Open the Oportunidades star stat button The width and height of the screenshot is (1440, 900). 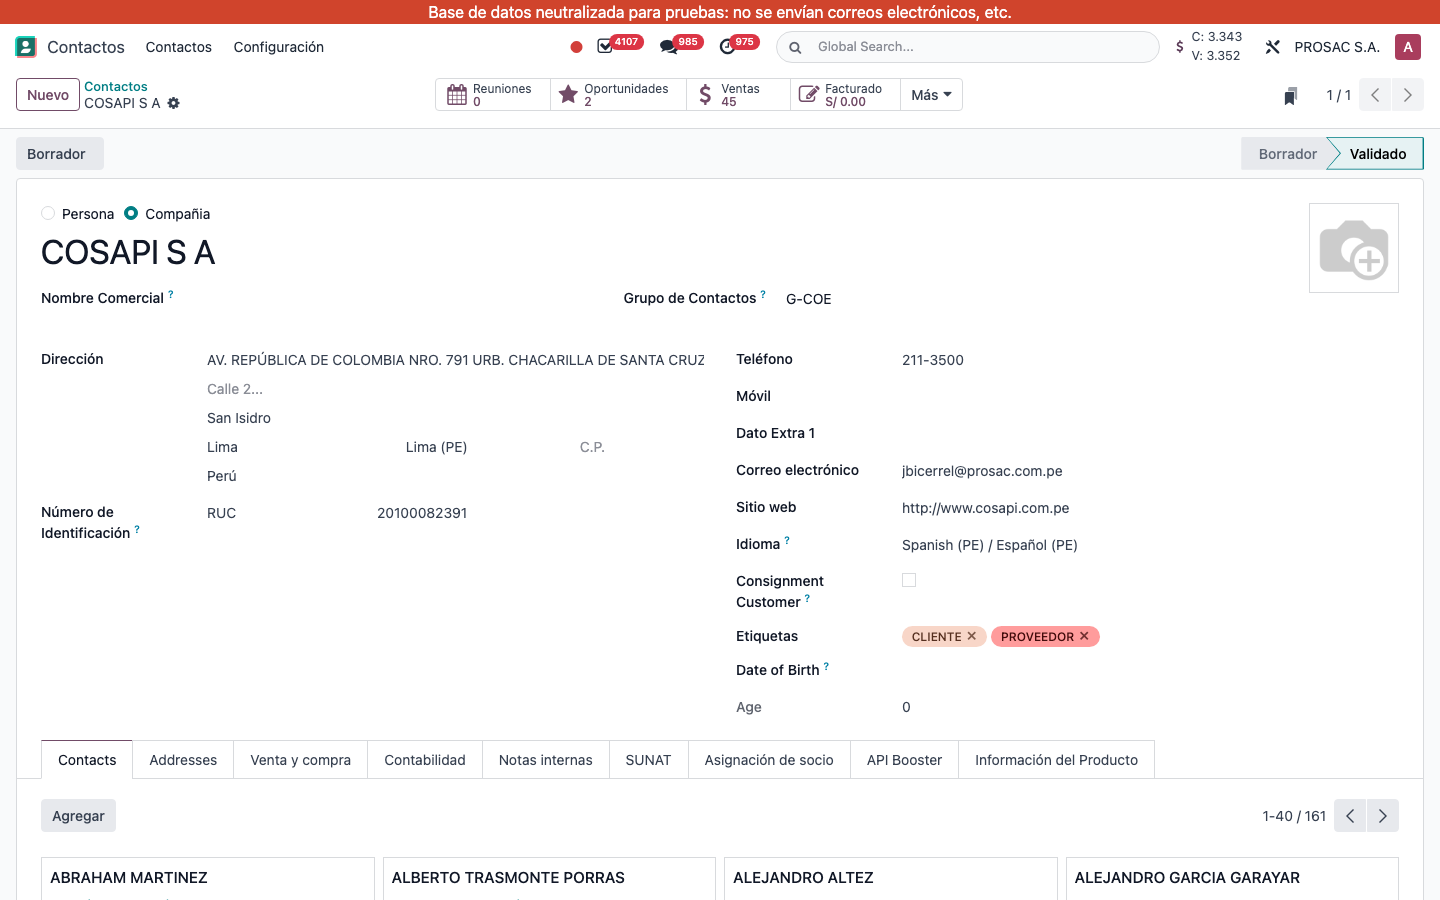618,95
